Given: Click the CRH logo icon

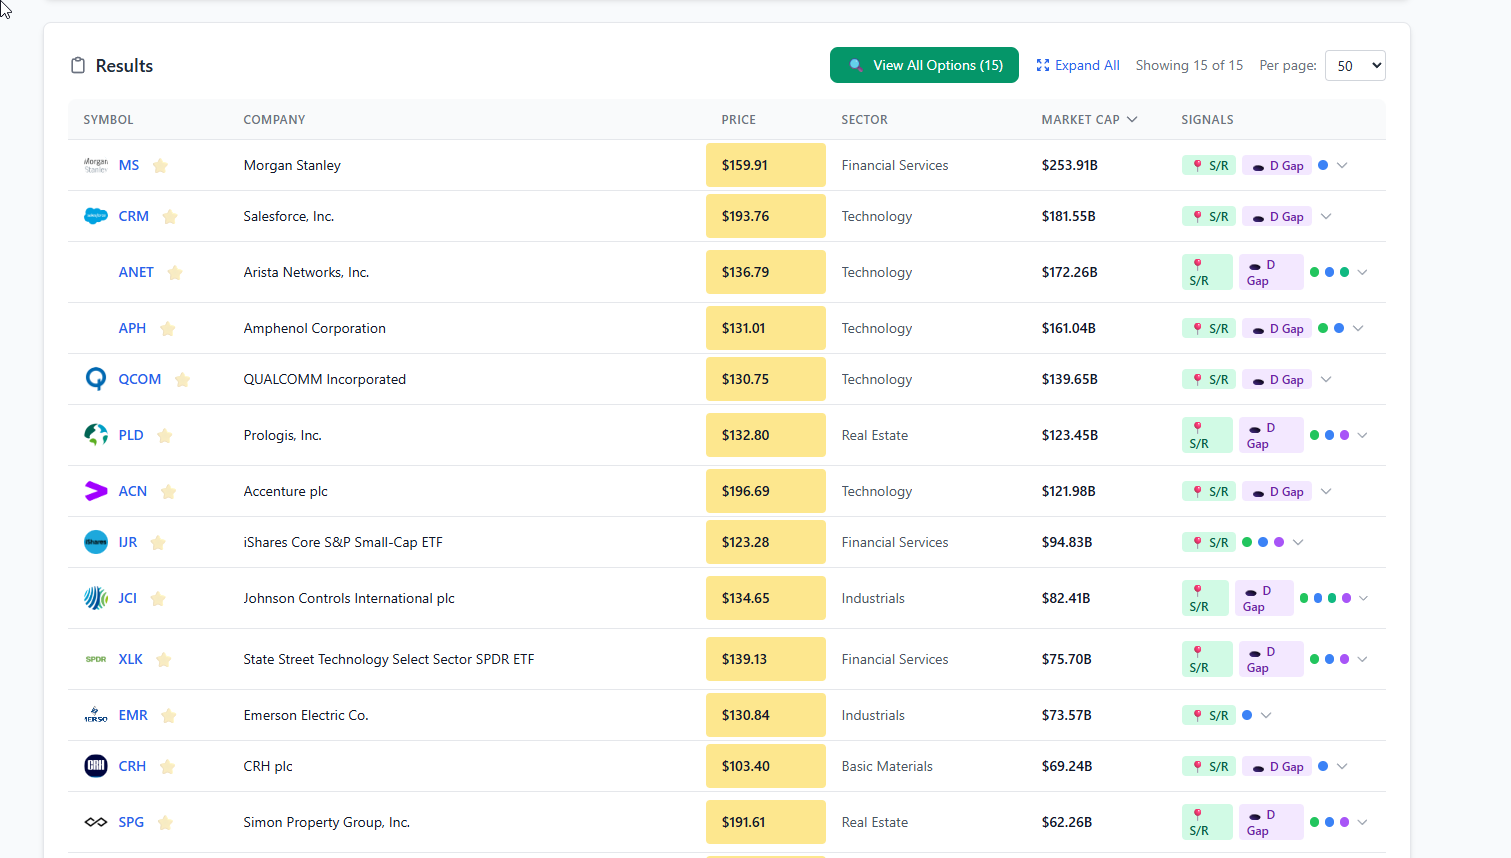Looking at the screenshot, I should 96,766.
